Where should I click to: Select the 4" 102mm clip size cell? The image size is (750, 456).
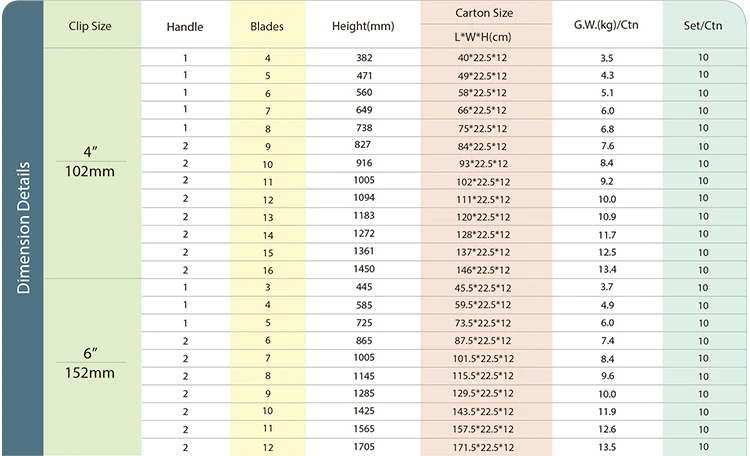pyautogui.click(x=90, y=162)
